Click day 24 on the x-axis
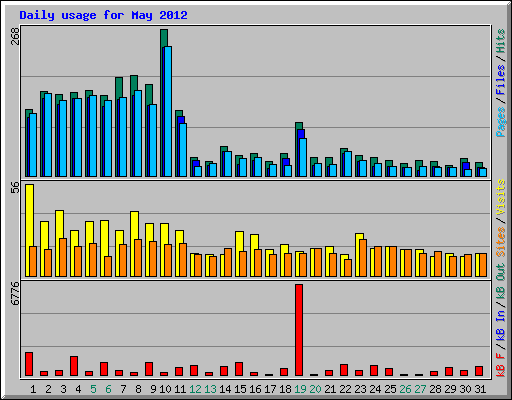The width and height of the screenshot is (512, 400). [375, 389]
